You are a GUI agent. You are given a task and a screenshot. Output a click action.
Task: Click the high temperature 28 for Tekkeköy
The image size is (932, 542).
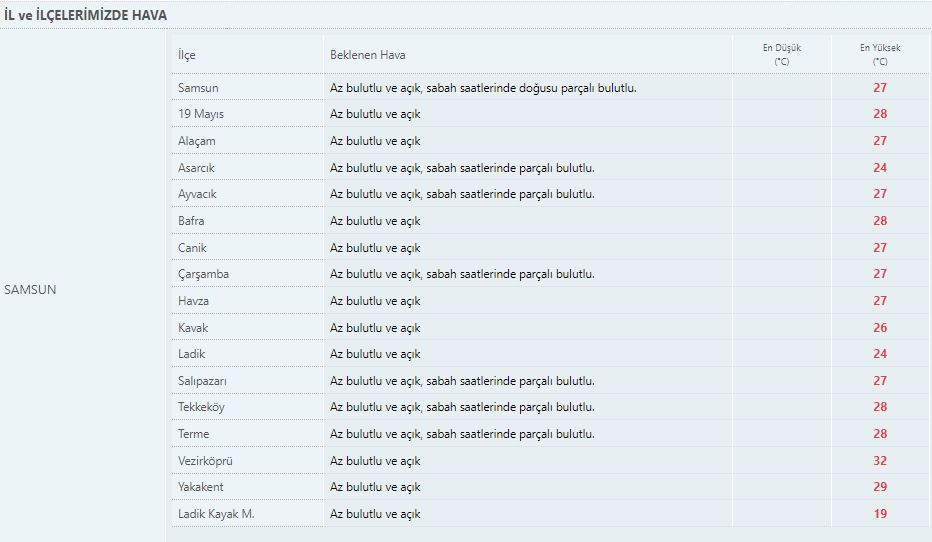[880, 406]
